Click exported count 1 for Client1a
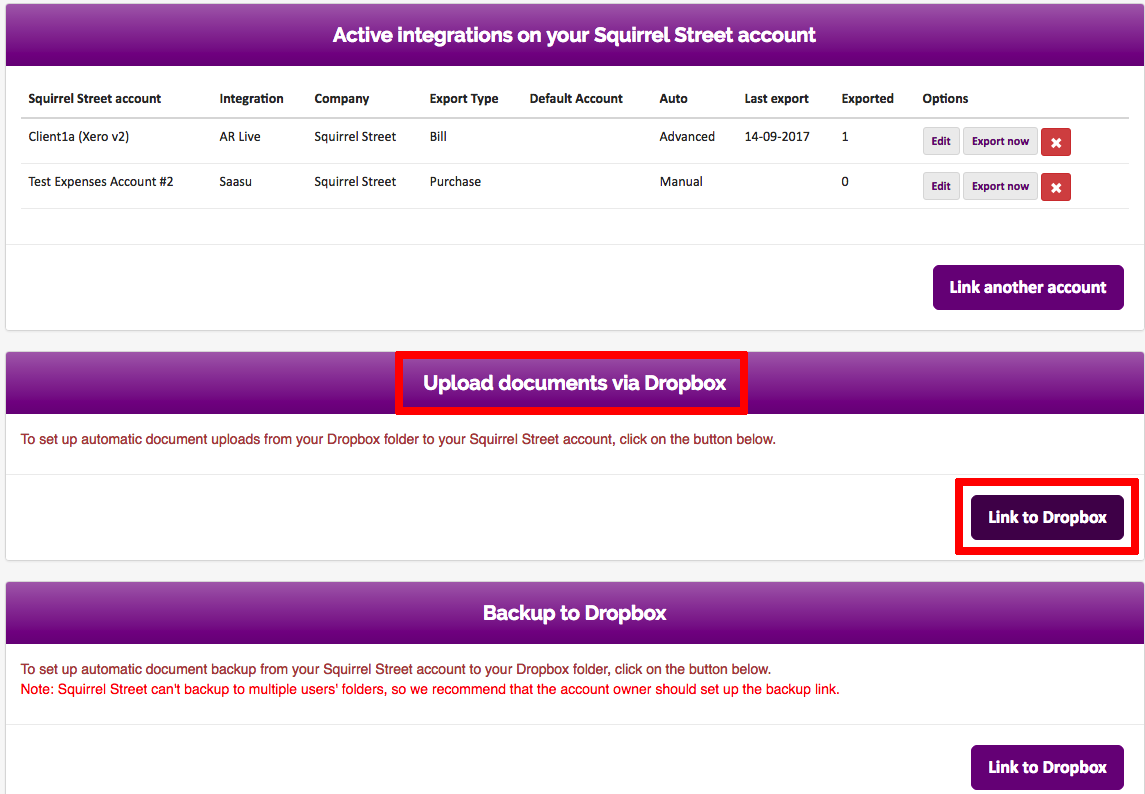Screen dimensions: 1145x794 845,137
